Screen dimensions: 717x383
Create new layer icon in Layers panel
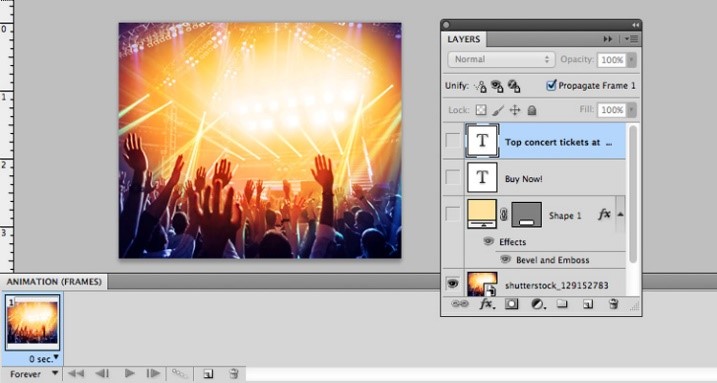(588, 304)
